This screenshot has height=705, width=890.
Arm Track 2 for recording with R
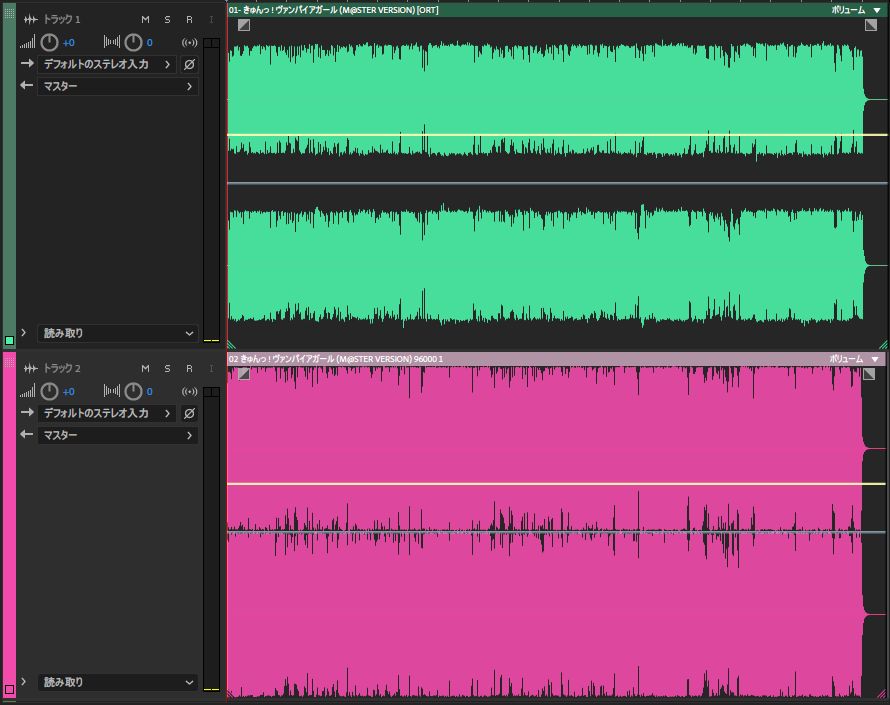(x=189, y=369)
